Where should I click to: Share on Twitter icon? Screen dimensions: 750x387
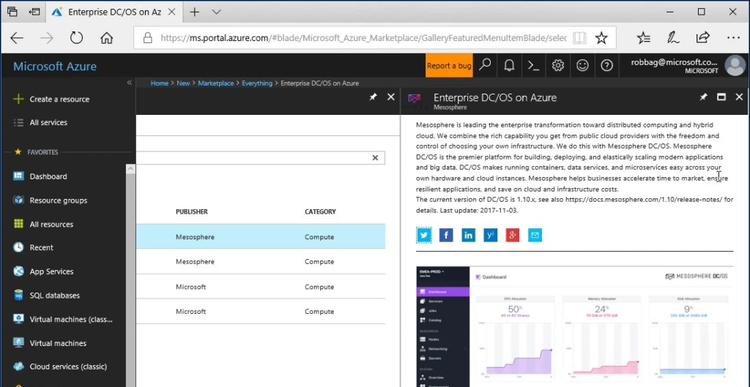click(x=424, y=235)
